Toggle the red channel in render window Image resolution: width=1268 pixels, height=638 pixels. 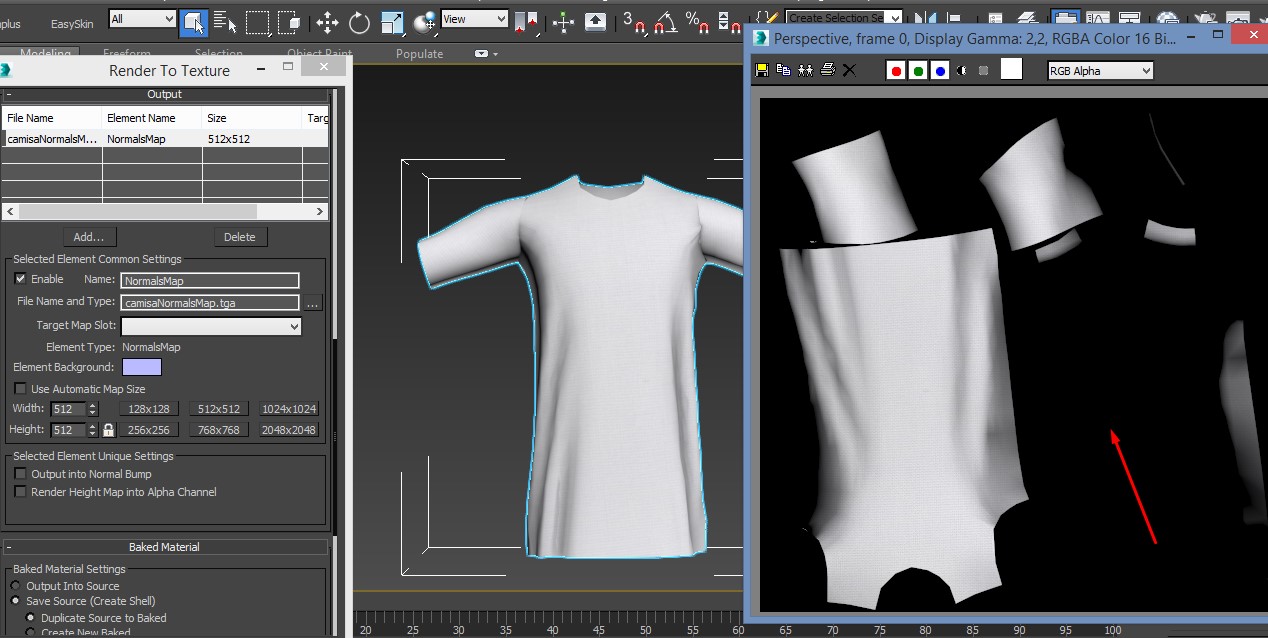[895, 70]
